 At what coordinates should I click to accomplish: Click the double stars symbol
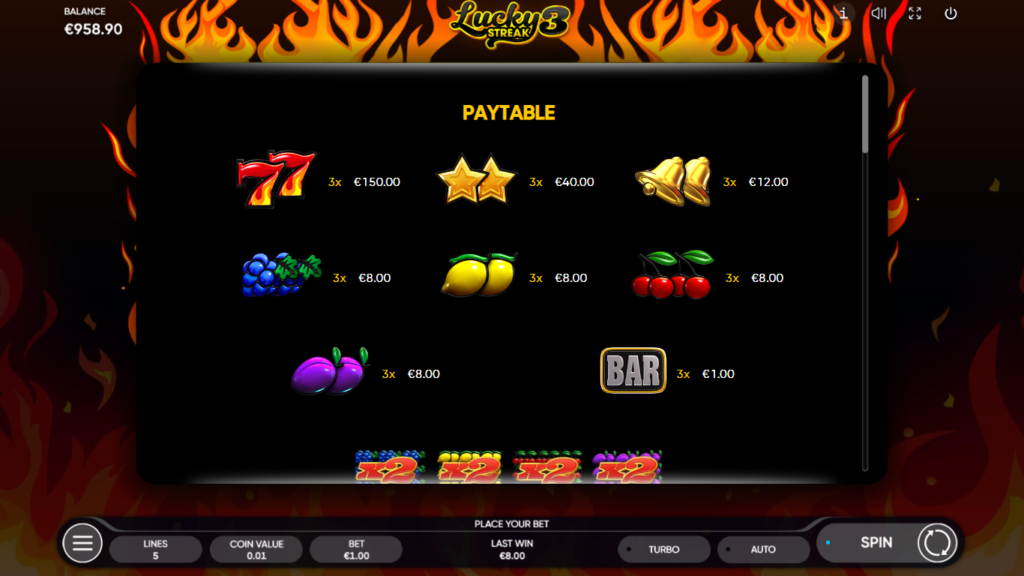tap(476, 179)
